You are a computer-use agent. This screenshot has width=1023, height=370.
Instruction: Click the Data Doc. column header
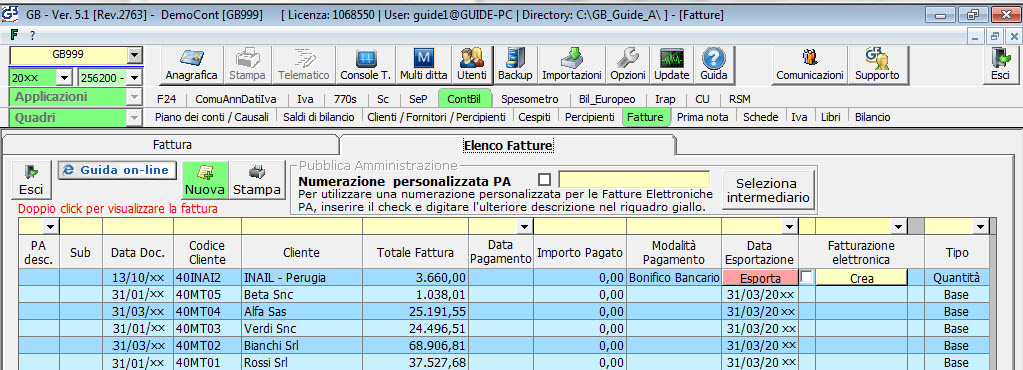(x=138, y=252)
